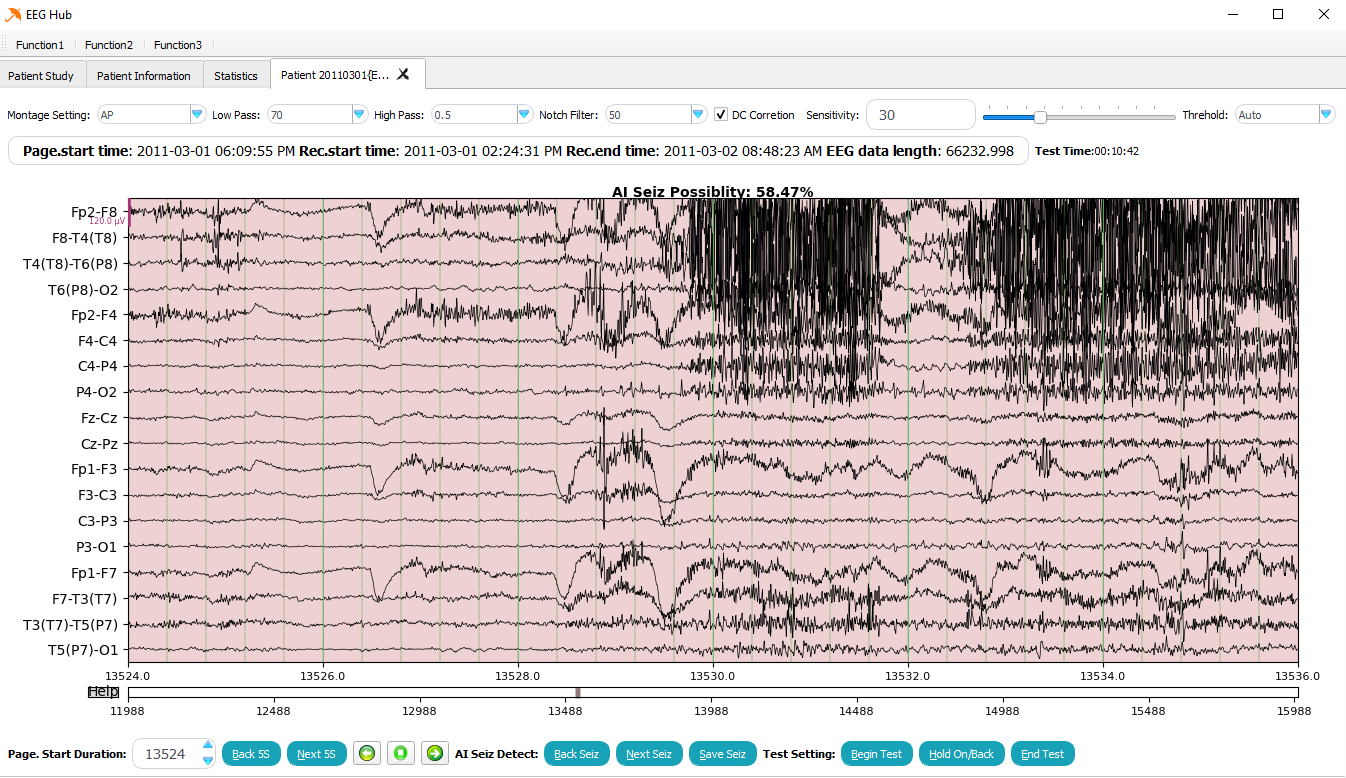Increase the Page Start Duration stepper

207,745
